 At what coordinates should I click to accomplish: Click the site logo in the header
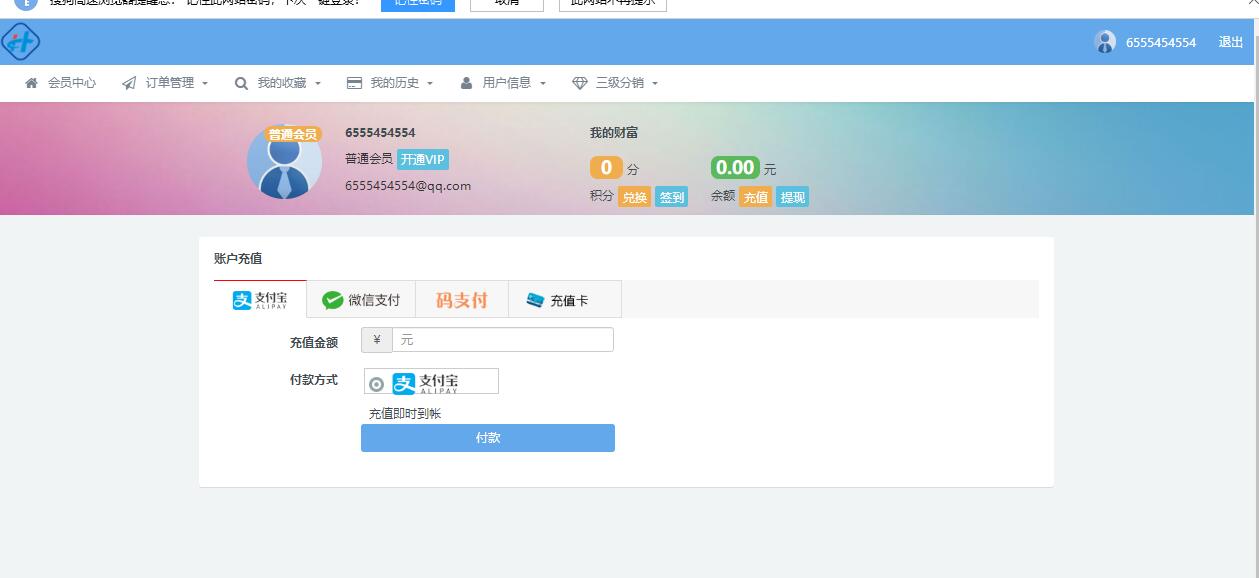point(21,42)
